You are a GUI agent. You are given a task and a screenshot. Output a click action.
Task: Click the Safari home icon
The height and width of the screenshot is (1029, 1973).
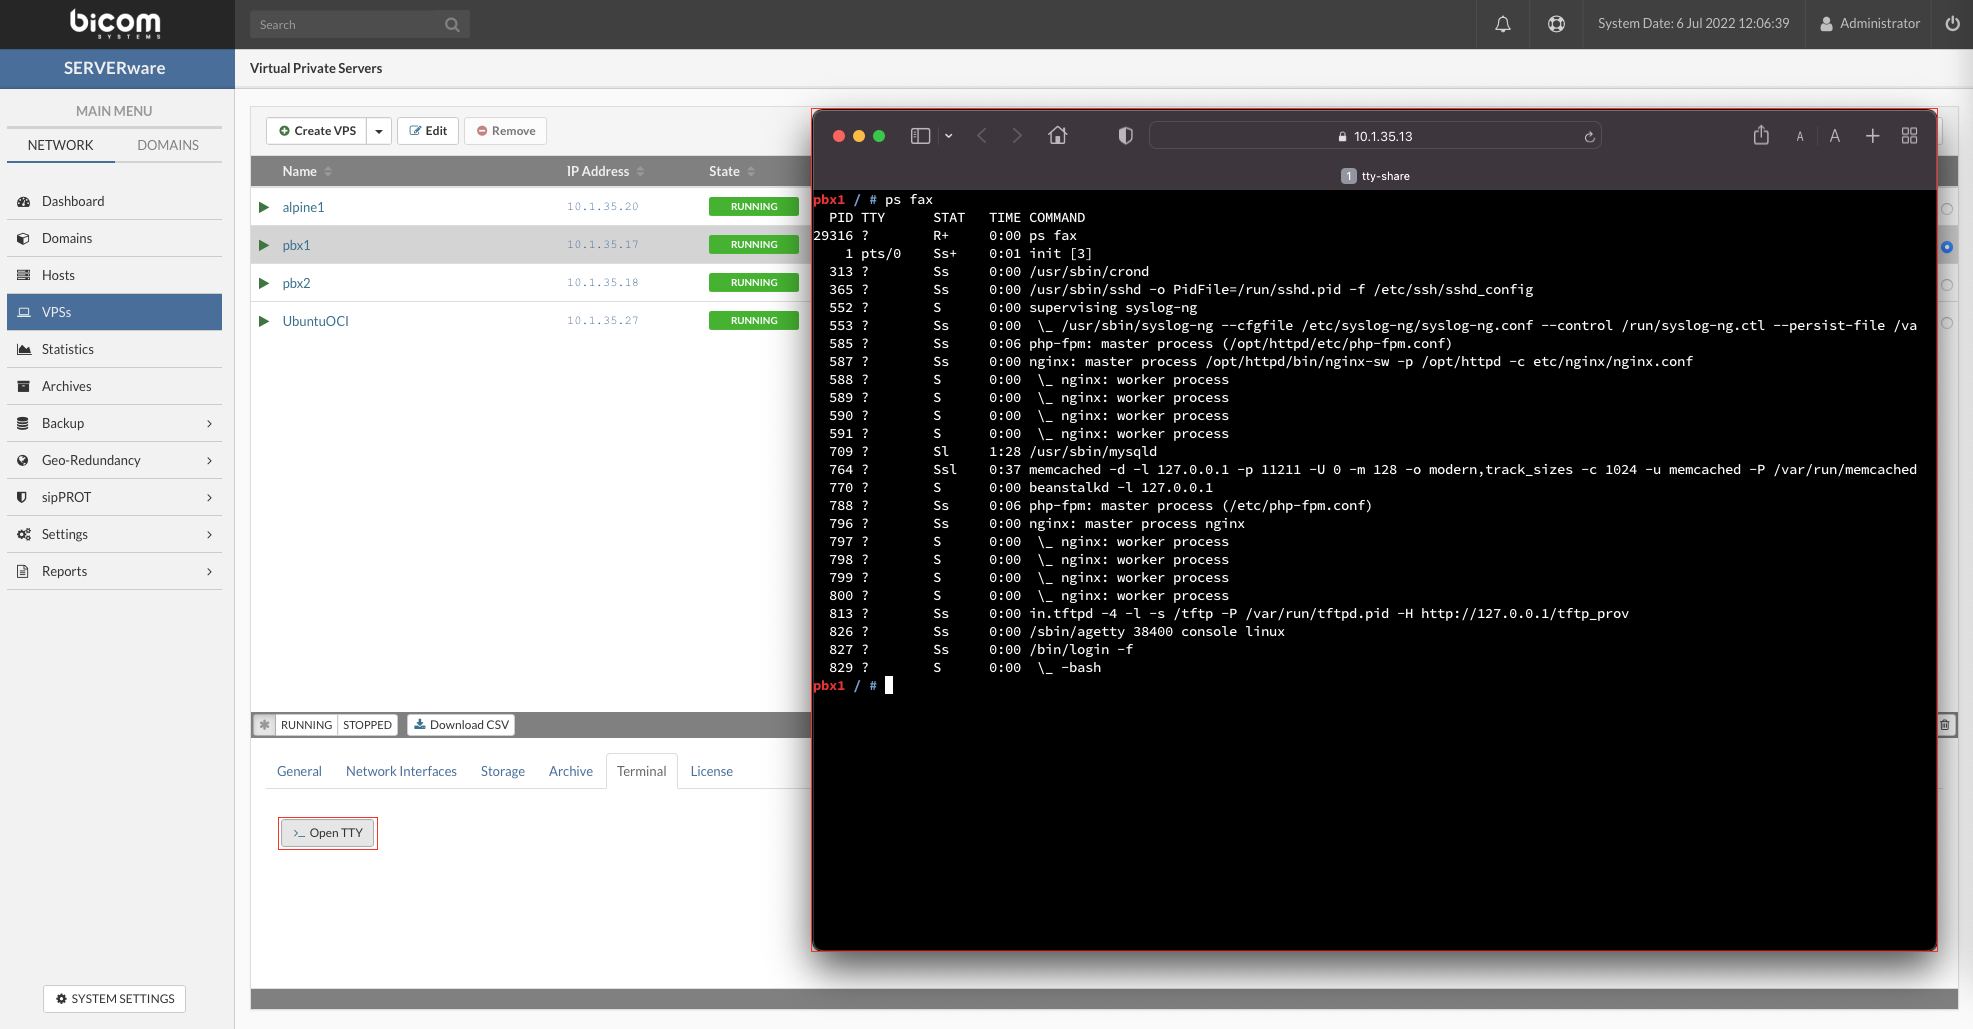[x=1057, y=136]
